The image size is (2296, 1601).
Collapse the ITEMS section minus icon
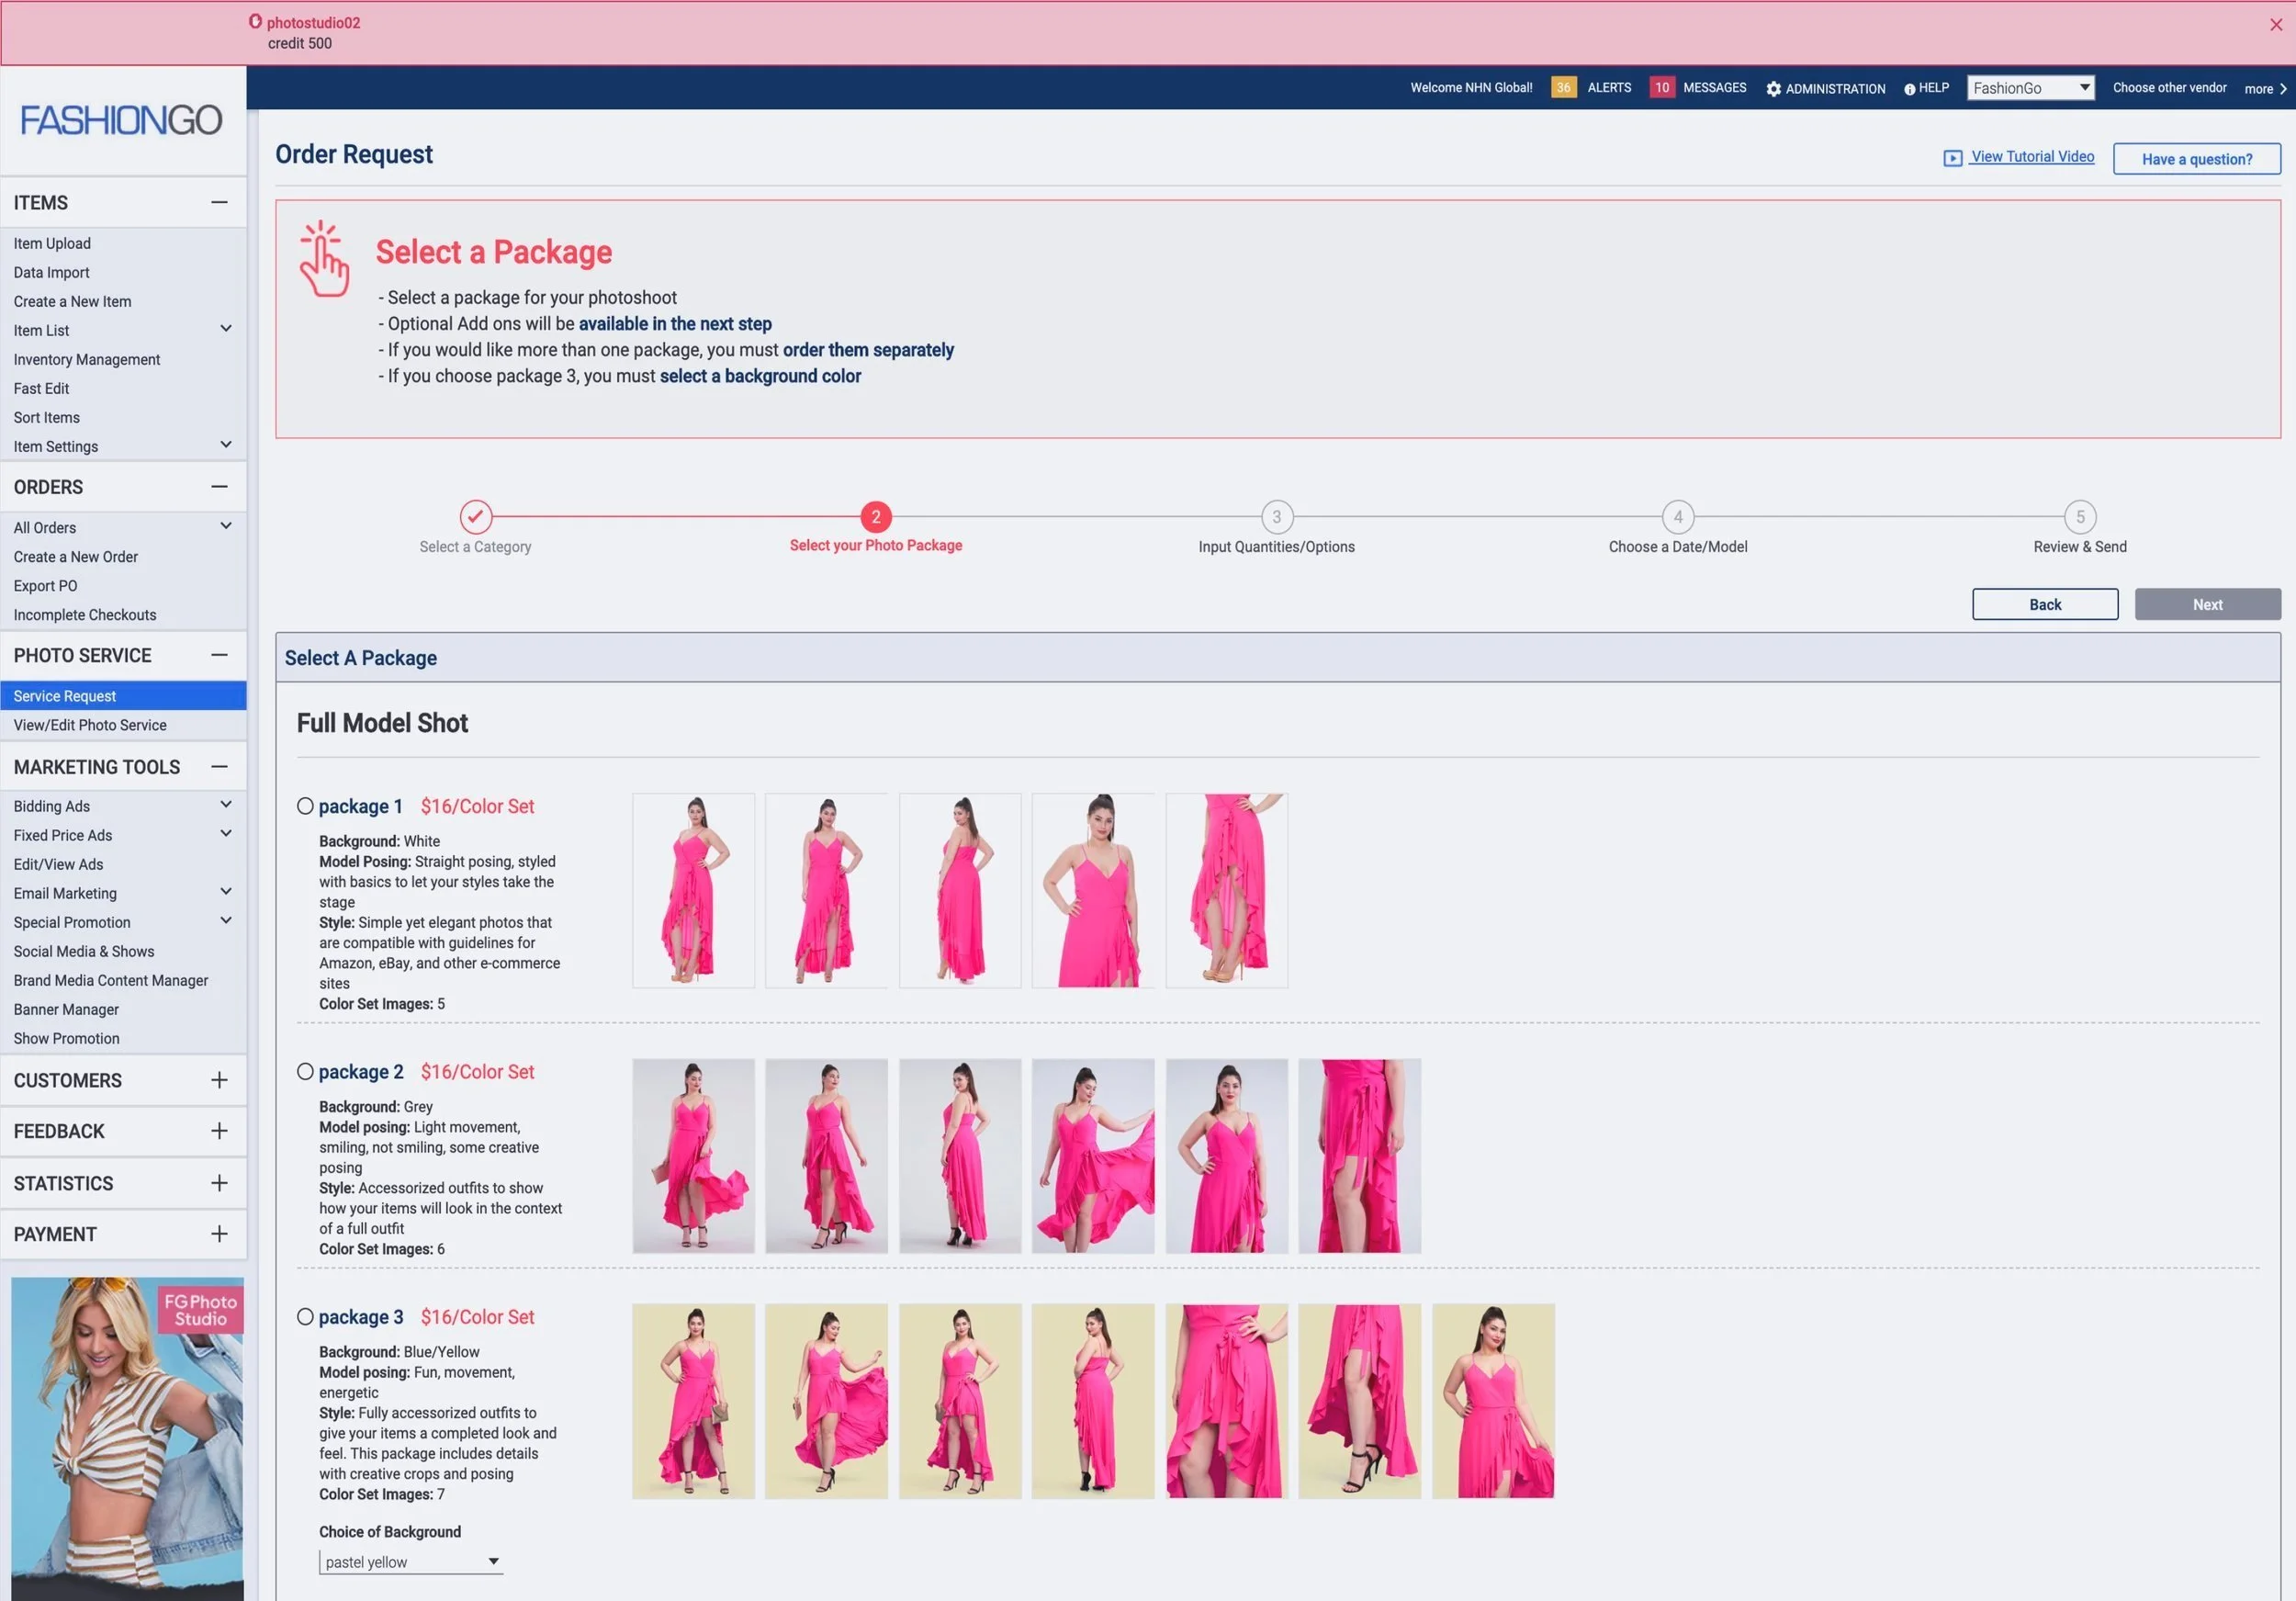219,203
